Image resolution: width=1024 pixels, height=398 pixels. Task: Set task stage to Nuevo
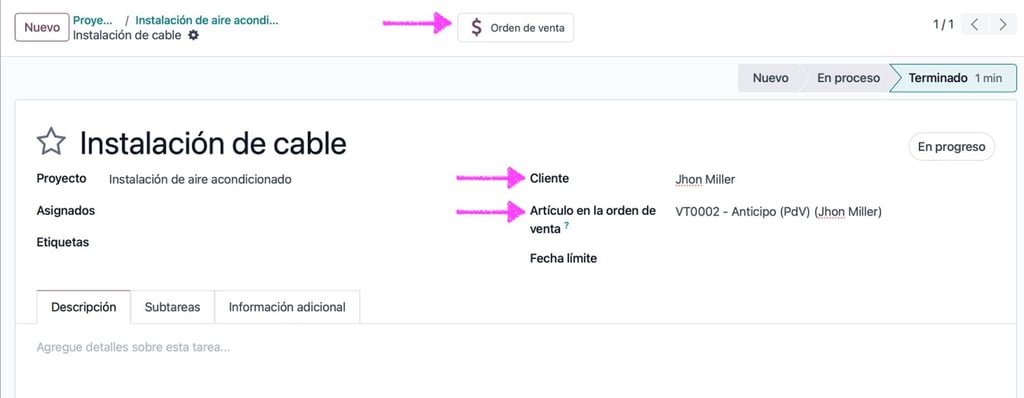point(770,78)
